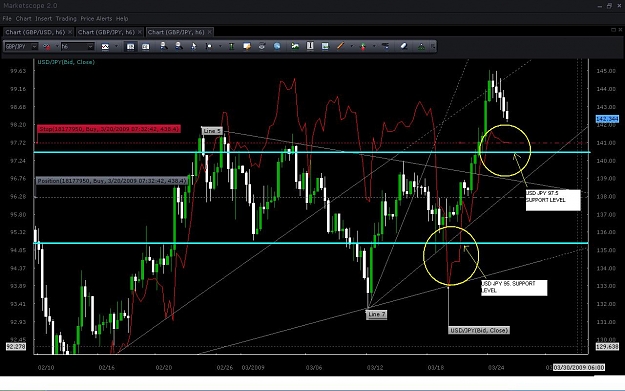625x391 pixels.
Task: Click the second chart window mode icon
Action: [145, 47]
